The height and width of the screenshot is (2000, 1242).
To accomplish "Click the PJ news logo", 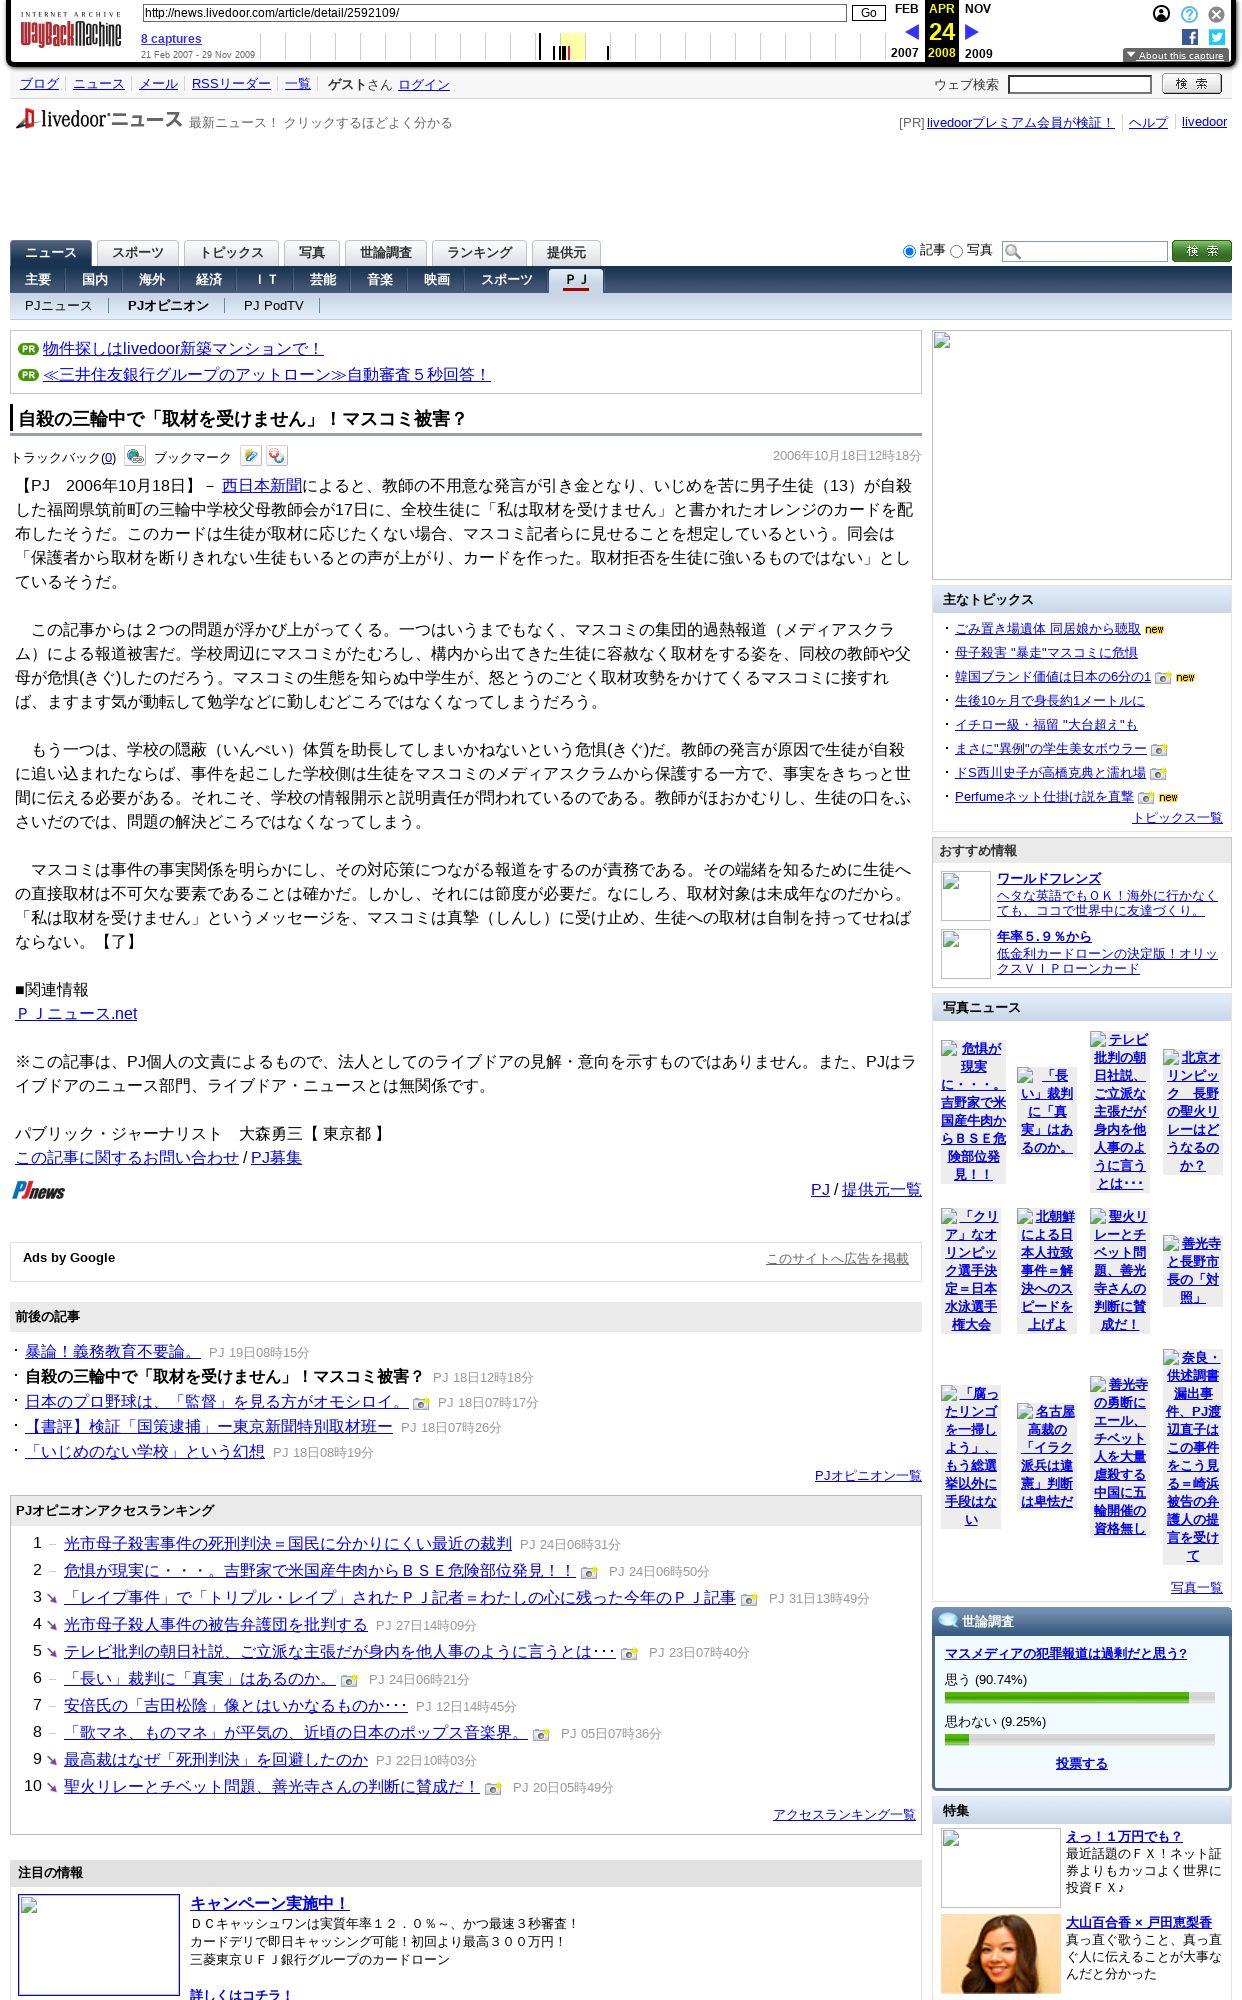I will 39,1190.
